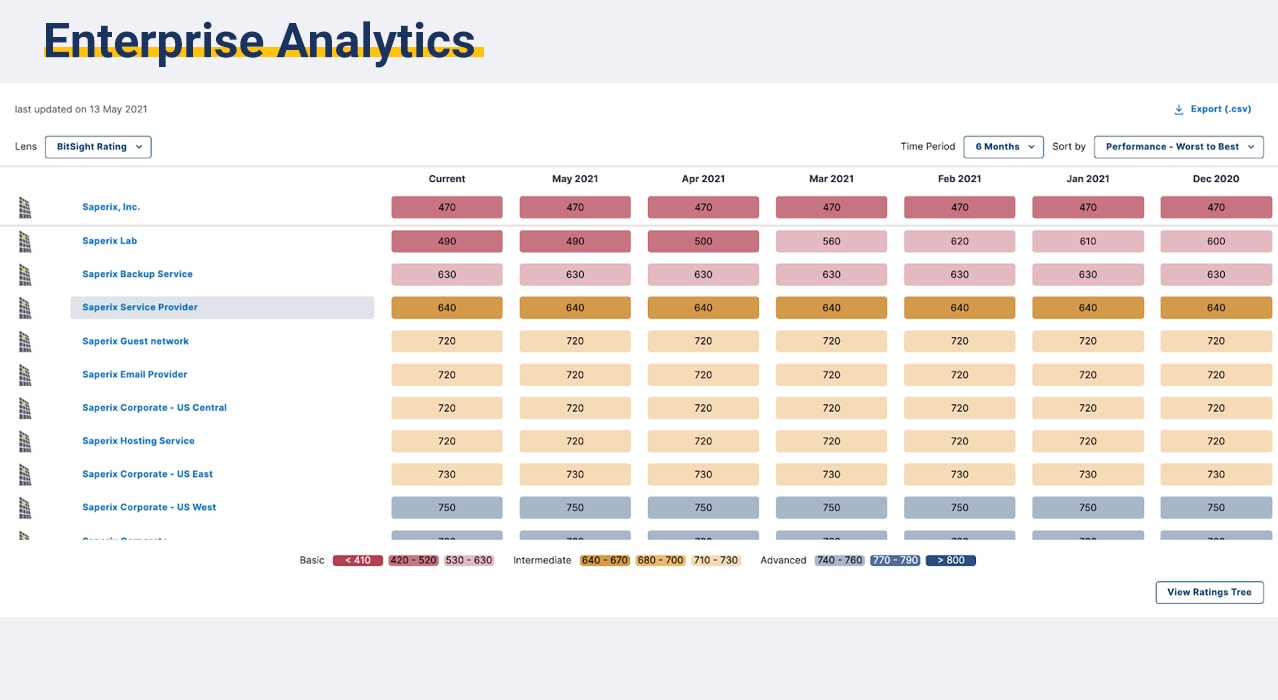This screenshot has width=1278, height=700.
Task: Click the building icon next to Saperix Lab
Action: point(25,241)
